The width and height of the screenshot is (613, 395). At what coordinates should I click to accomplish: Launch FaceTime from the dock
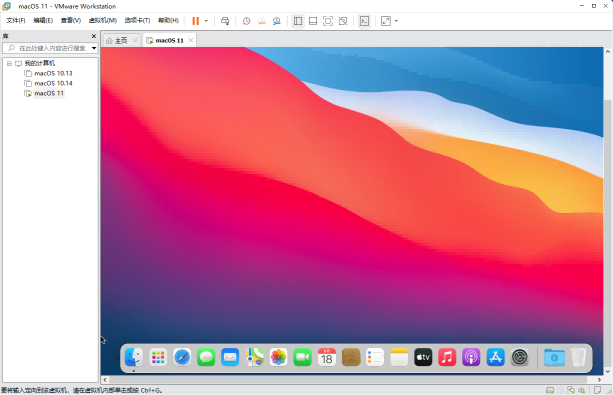point(303,357)
